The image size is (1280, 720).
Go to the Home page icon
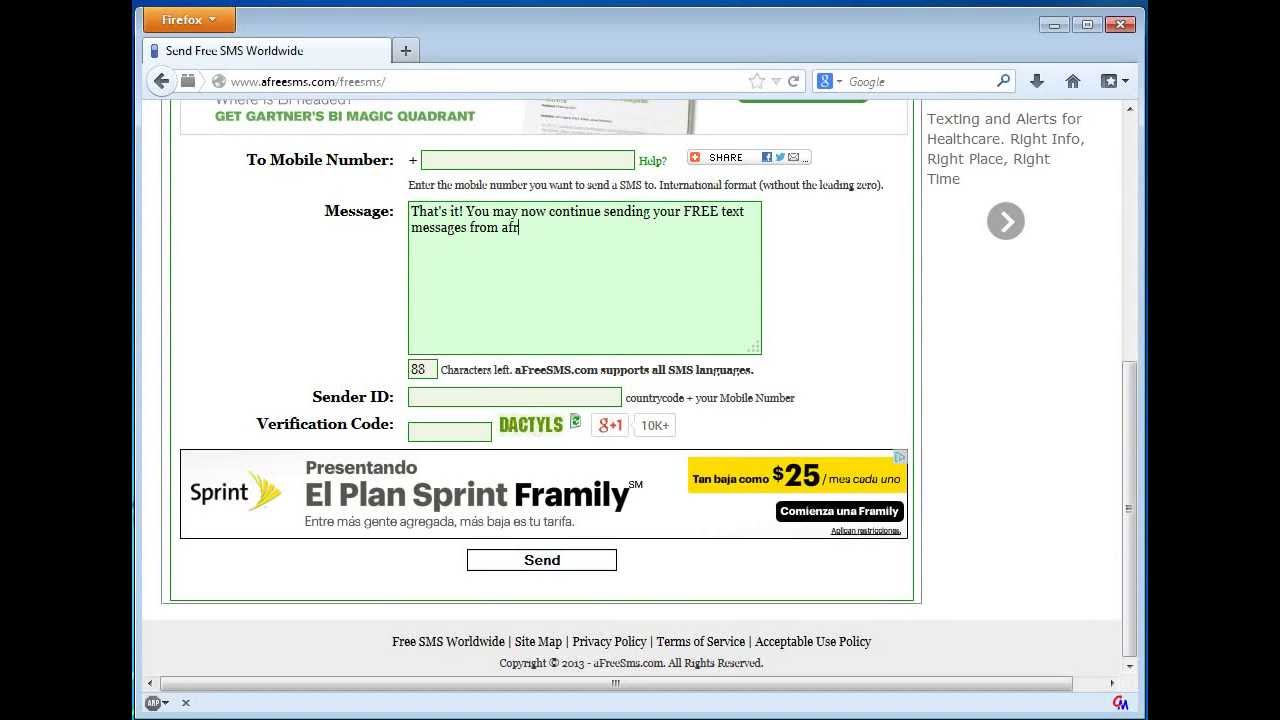point(1073,81)
